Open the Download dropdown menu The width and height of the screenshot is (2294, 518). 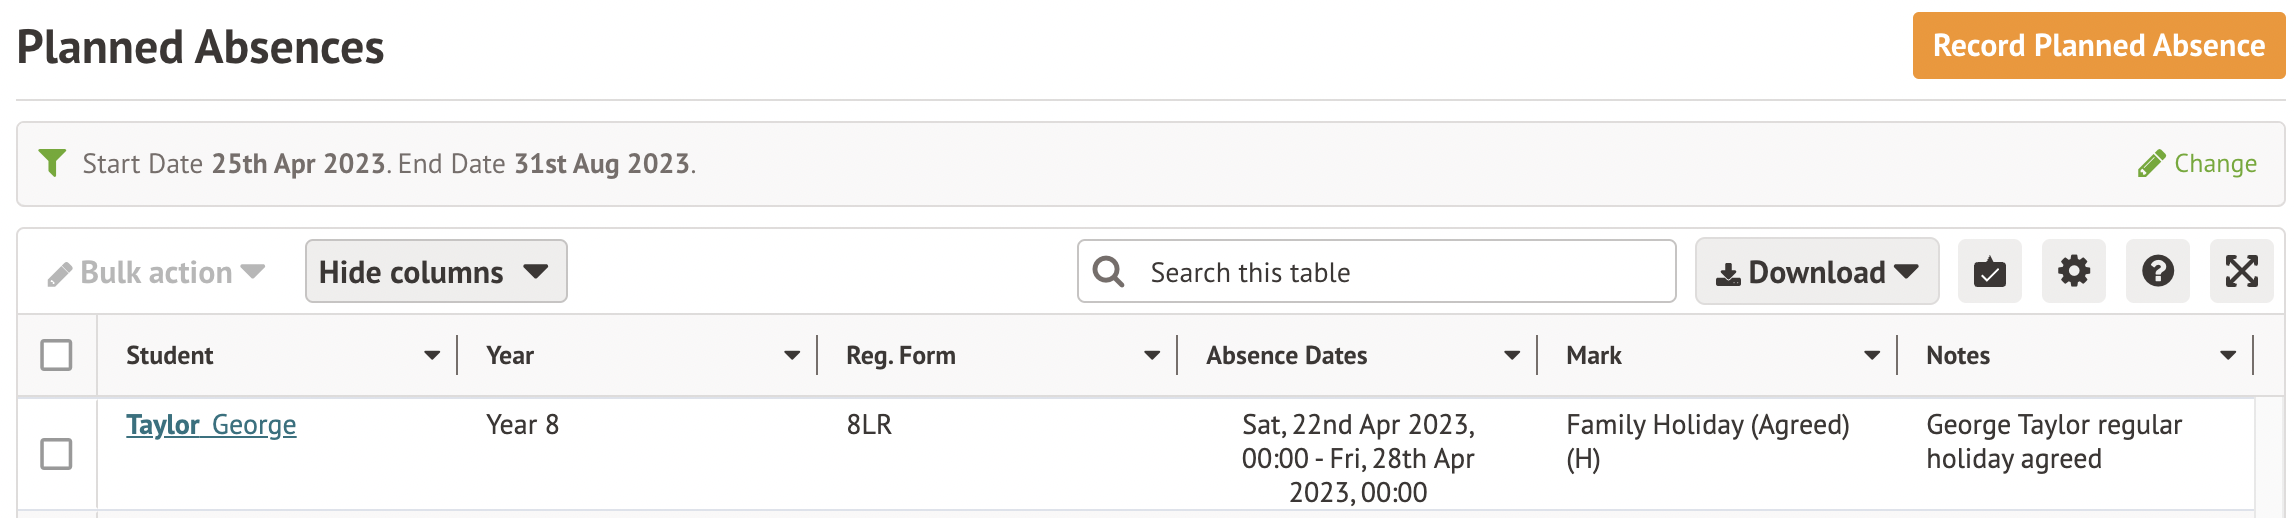pyautogui.click(x=1816, y=271)
